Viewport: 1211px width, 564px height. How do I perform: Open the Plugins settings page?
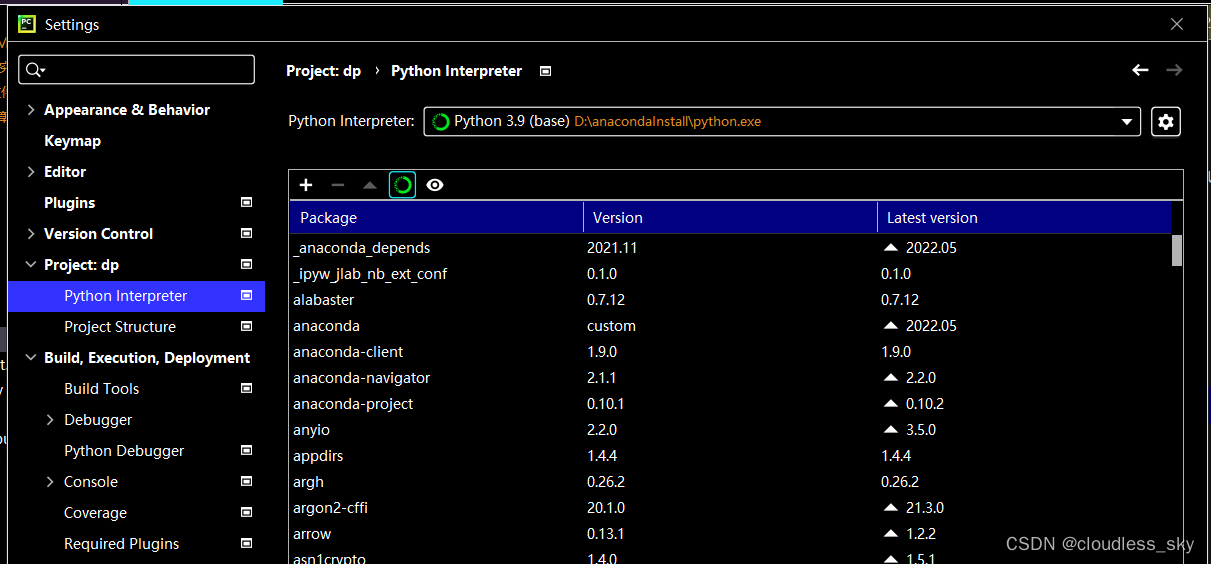tap(69, 203)
